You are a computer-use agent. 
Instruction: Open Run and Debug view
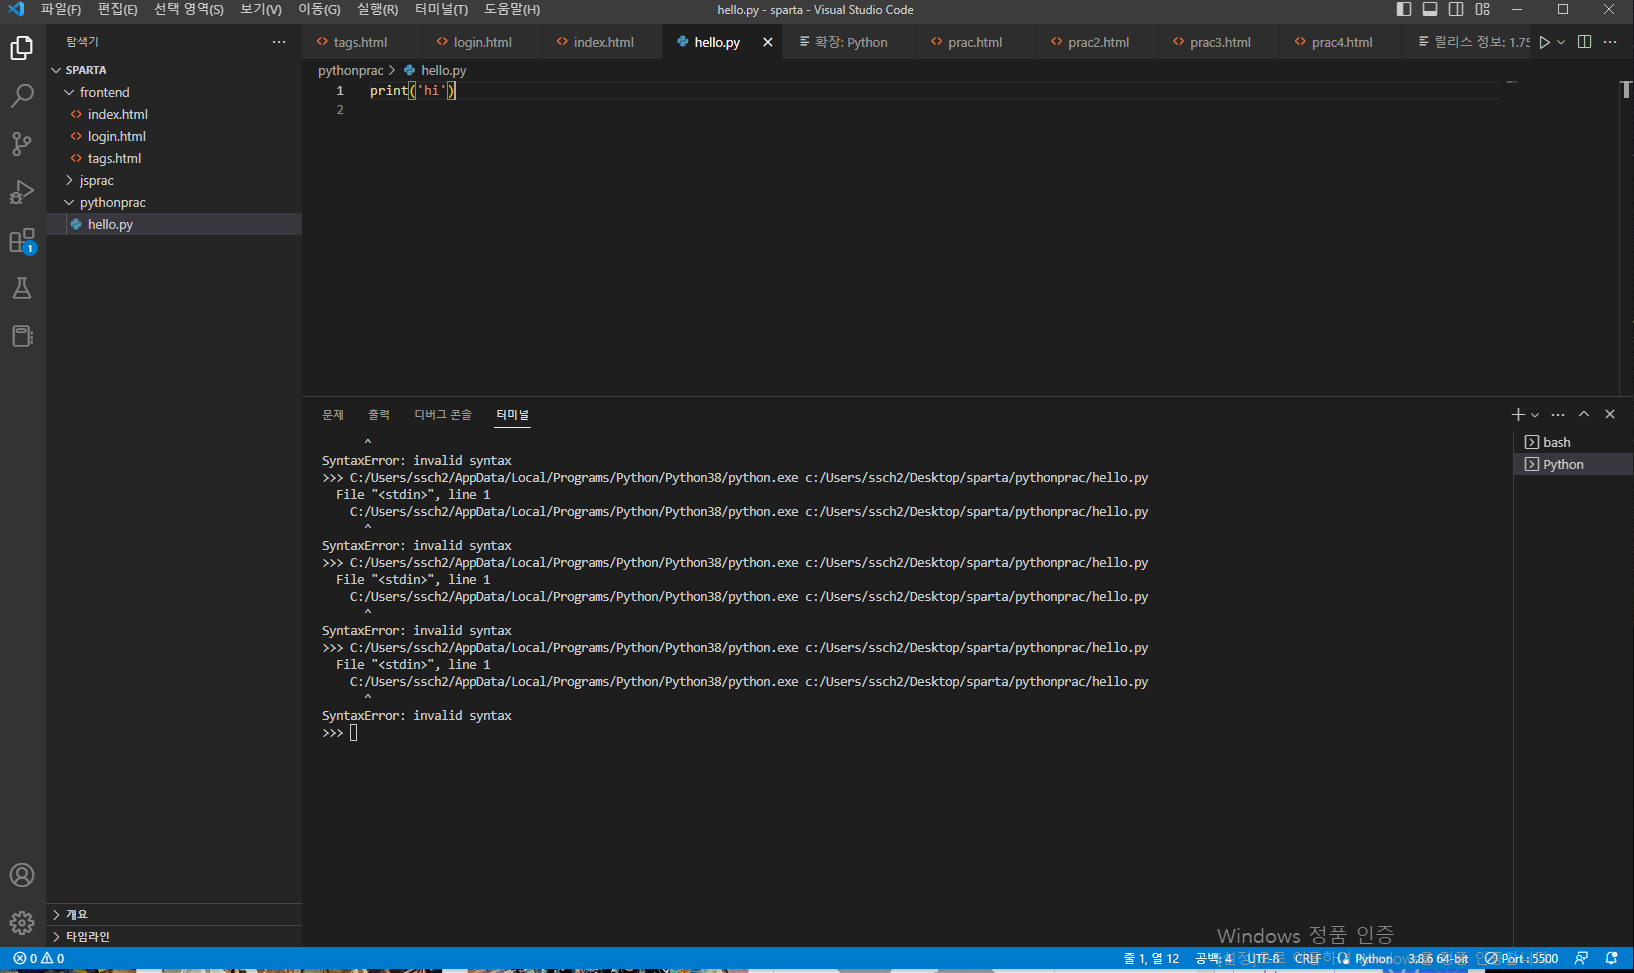[x=22, y=192]
